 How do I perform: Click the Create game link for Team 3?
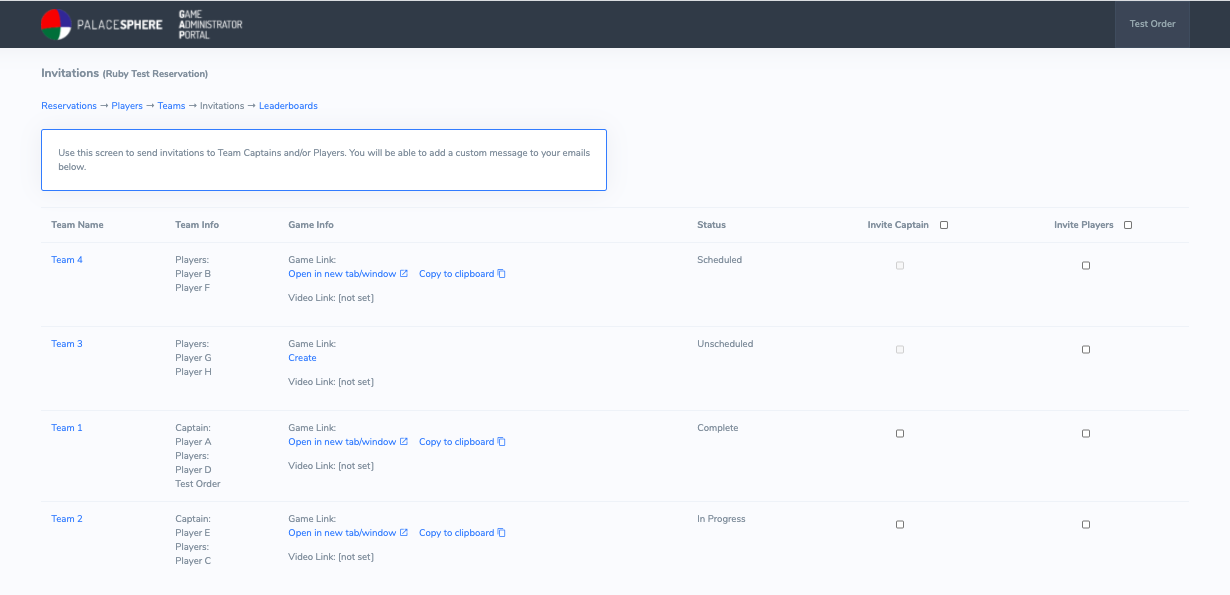(x=302, y=358)
